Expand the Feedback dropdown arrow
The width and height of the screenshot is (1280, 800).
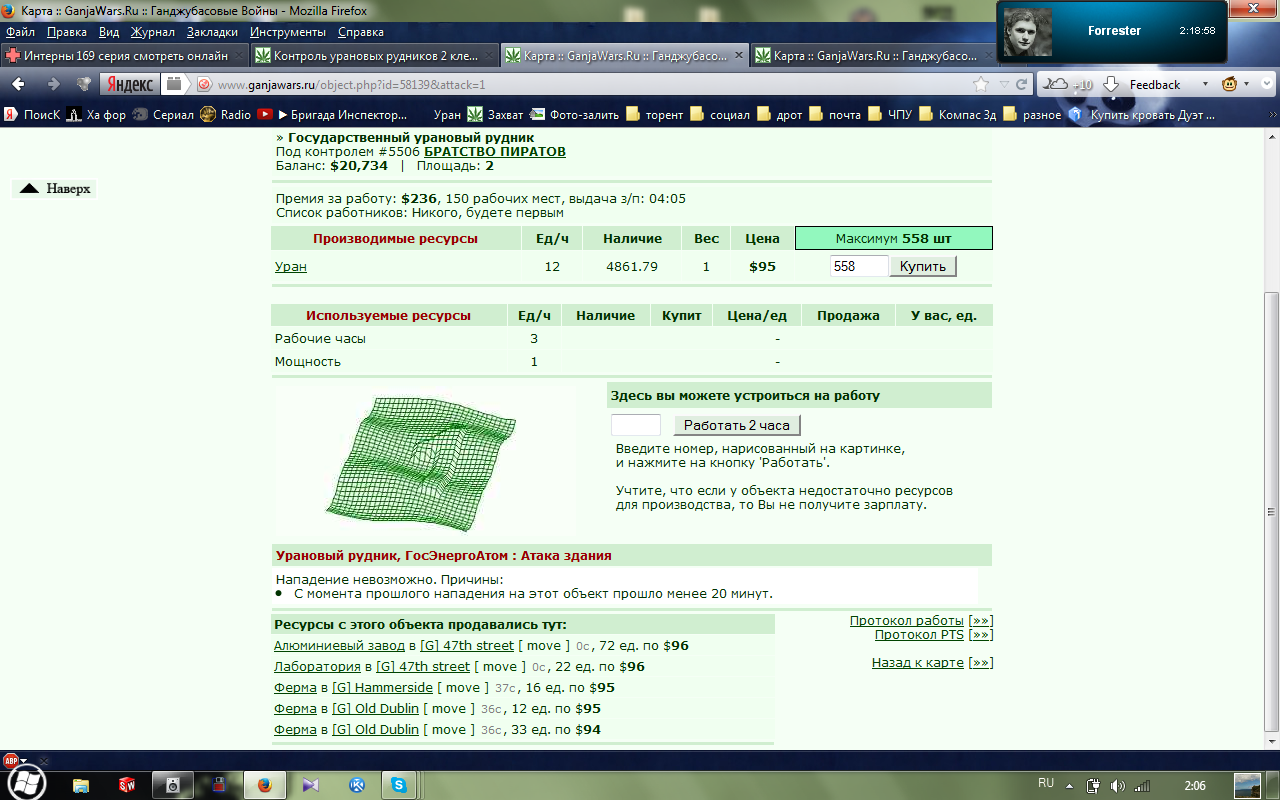coord(1205,85)
